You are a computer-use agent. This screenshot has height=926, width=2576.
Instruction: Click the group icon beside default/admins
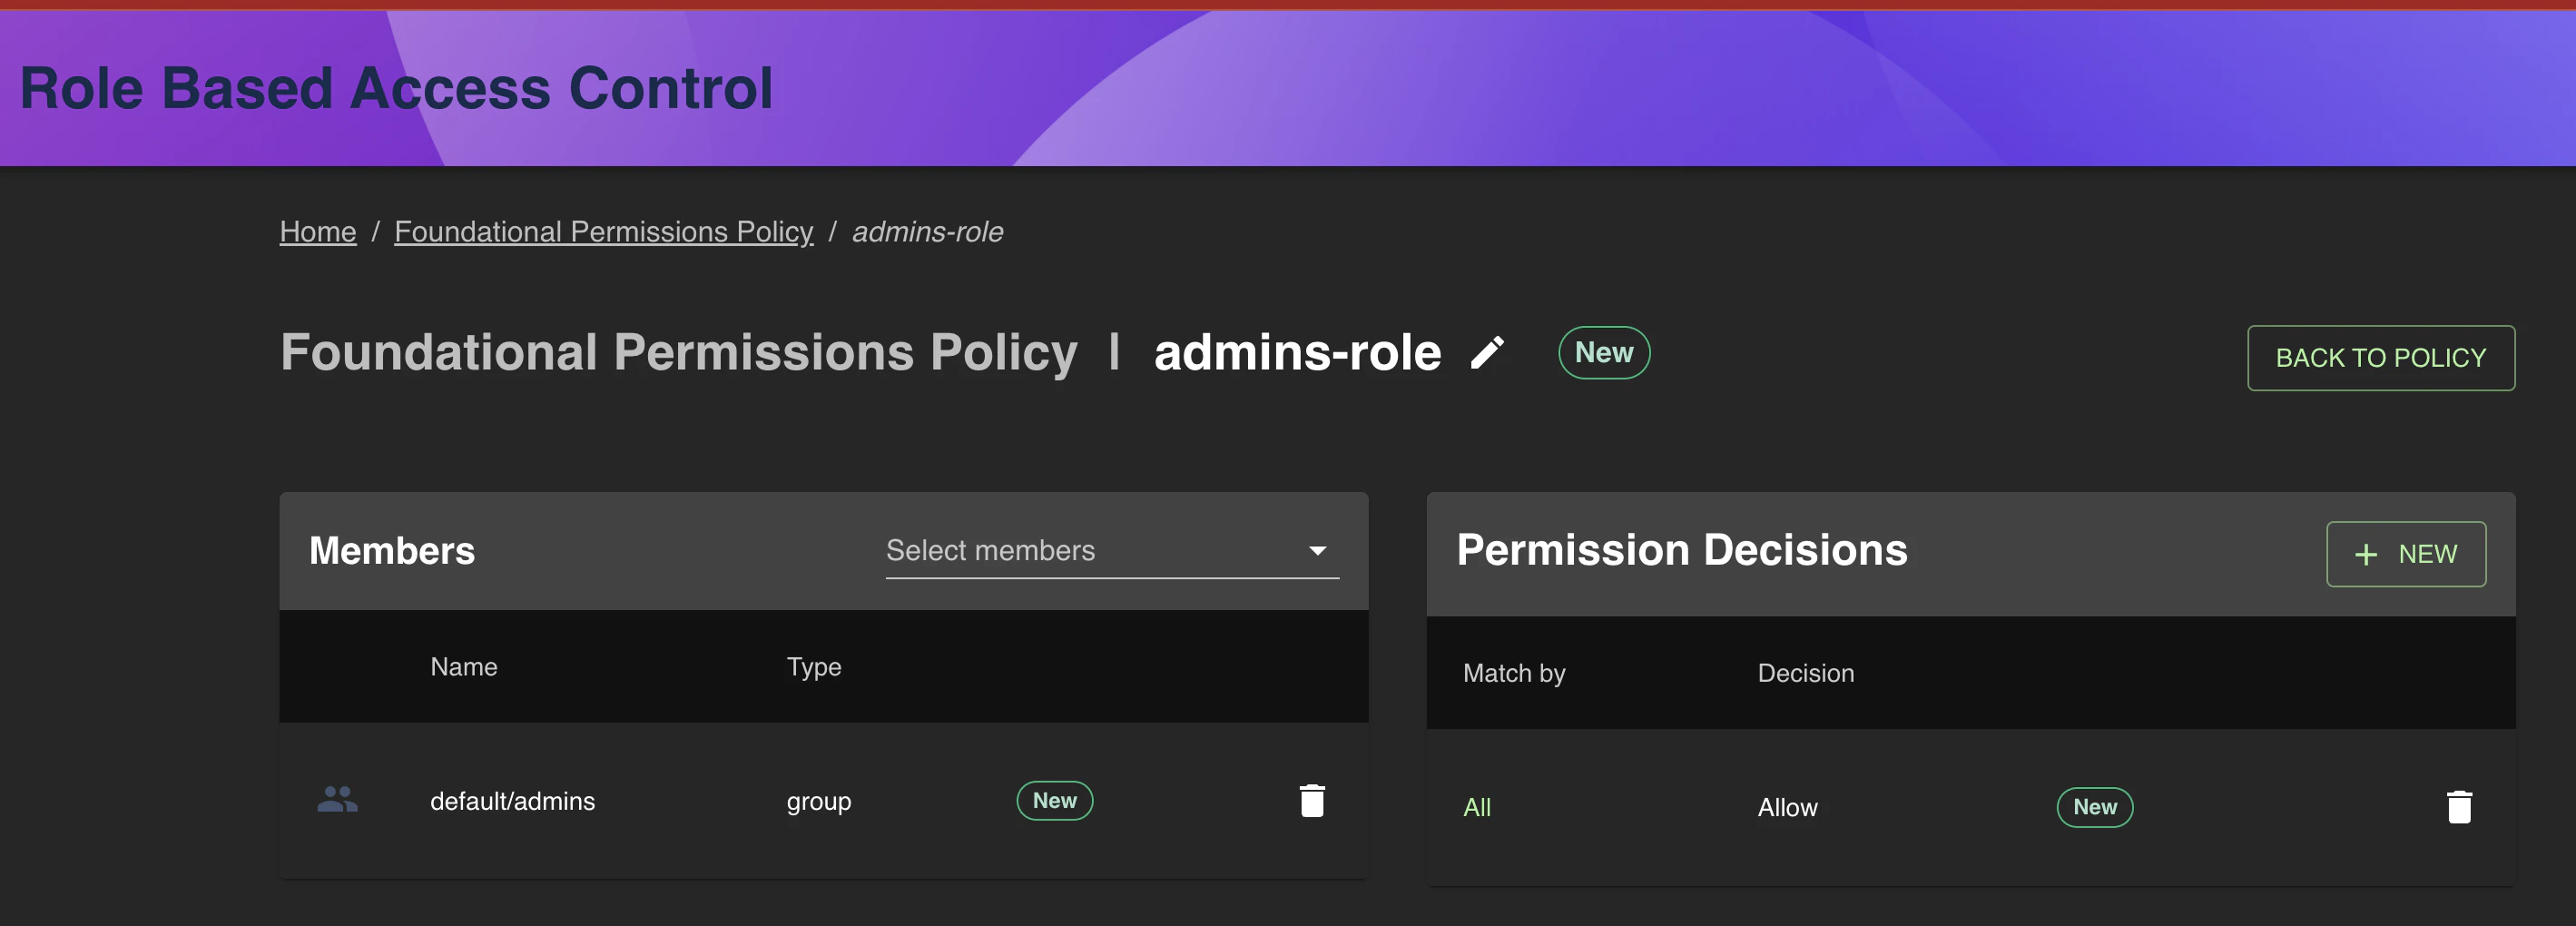337,799
